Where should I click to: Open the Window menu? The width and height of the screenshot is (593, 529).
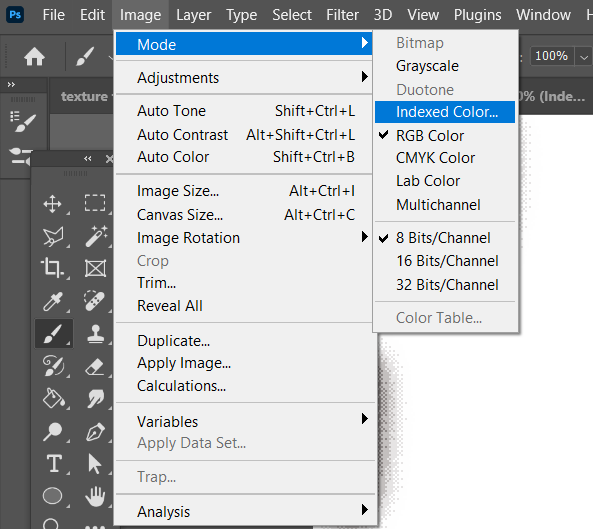click(543, 15)
